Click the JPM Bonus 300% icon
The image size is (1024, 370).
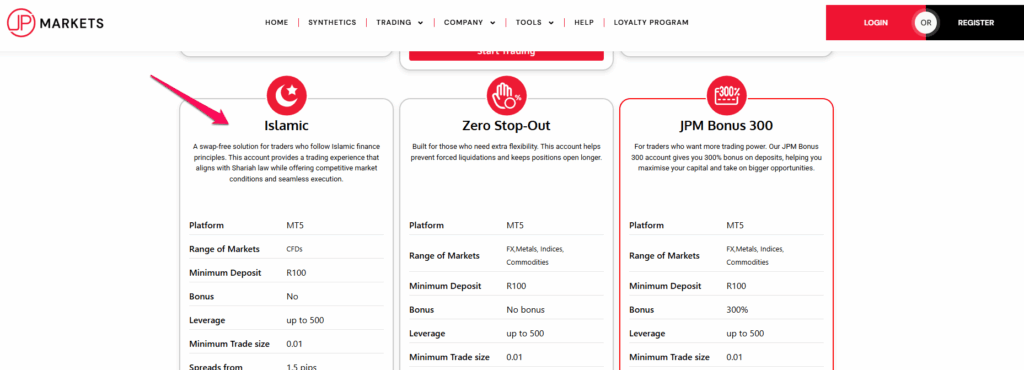[x=726, y=95]
